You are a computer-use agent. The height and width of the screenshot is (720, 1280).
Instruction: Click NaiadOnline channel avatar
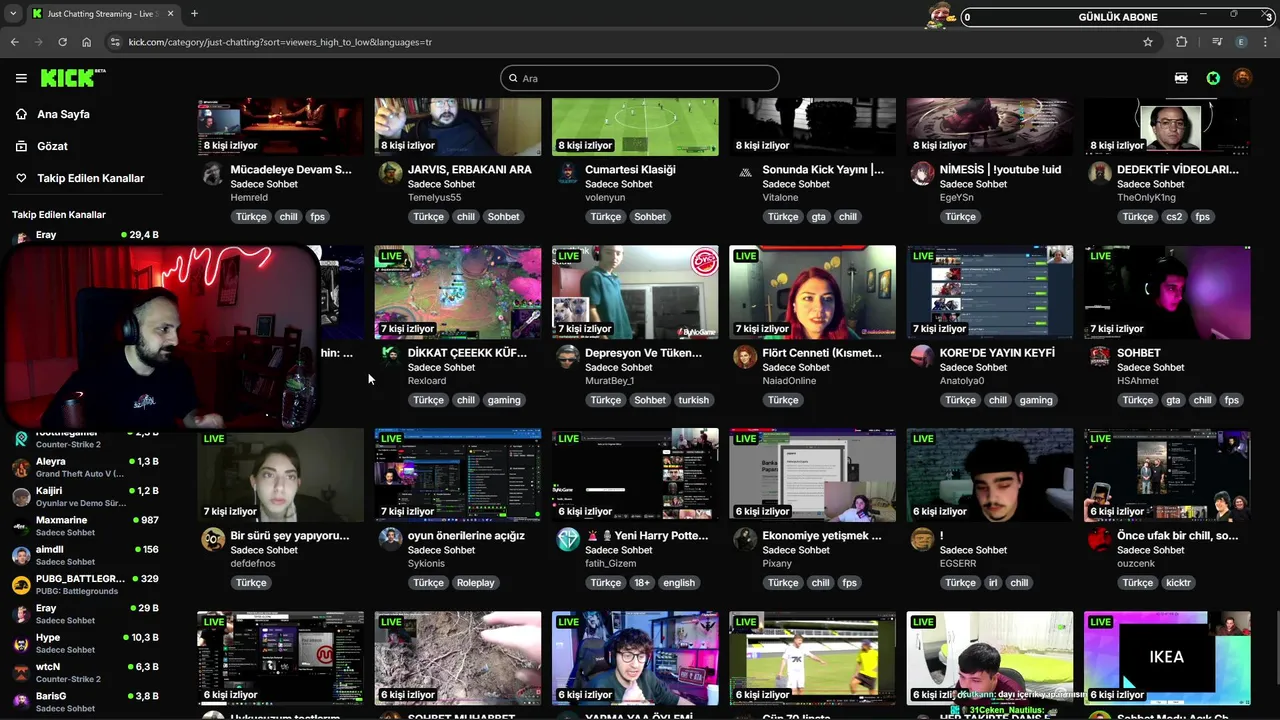(745, 357)
